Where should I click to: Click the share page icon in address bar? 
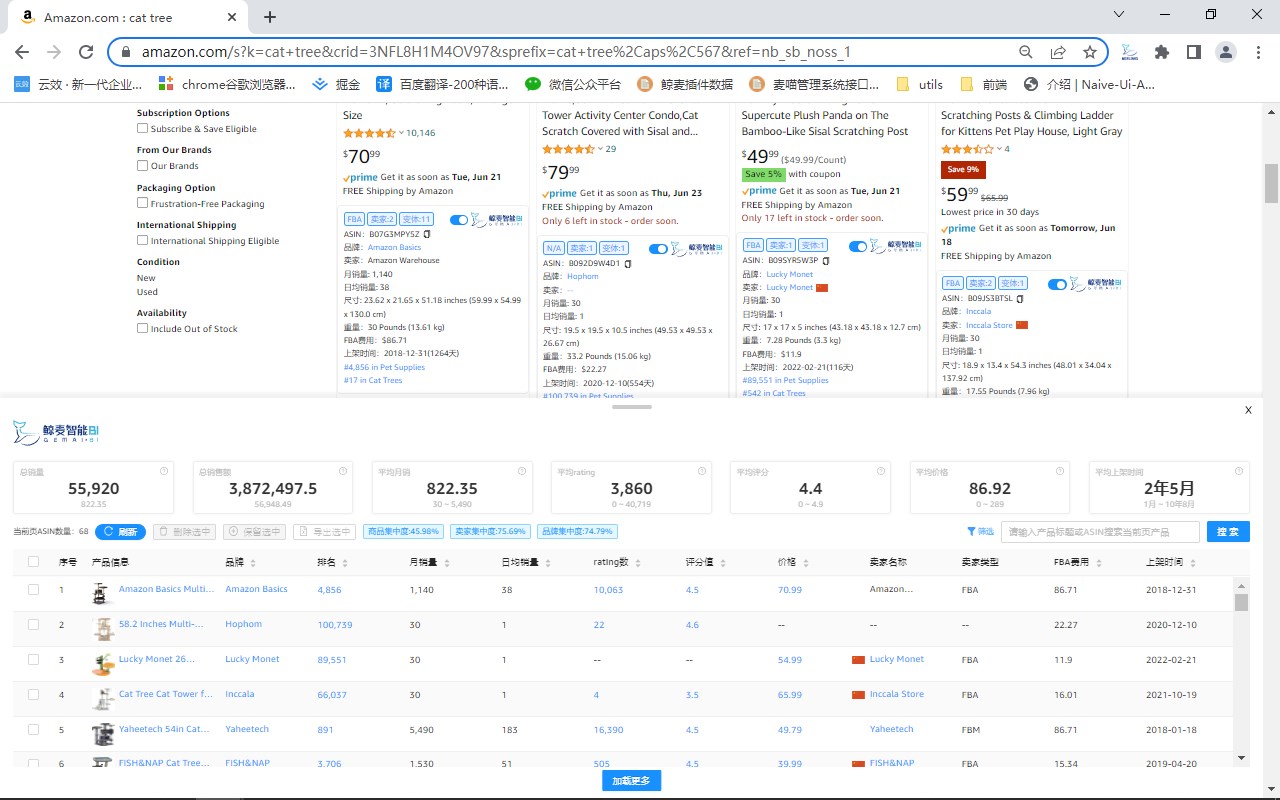pyautogui.click(x=1058, y=52)
